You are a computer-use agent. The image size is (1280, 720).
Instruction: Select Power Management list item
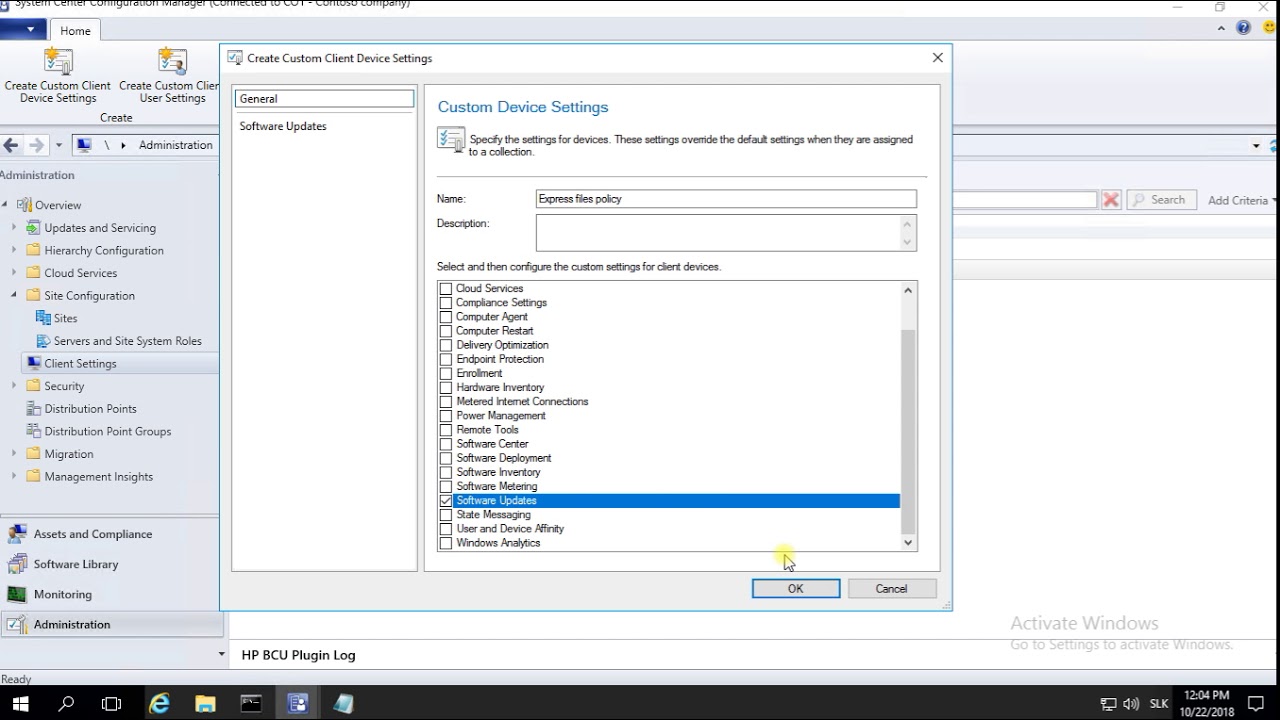pos(501,416)
